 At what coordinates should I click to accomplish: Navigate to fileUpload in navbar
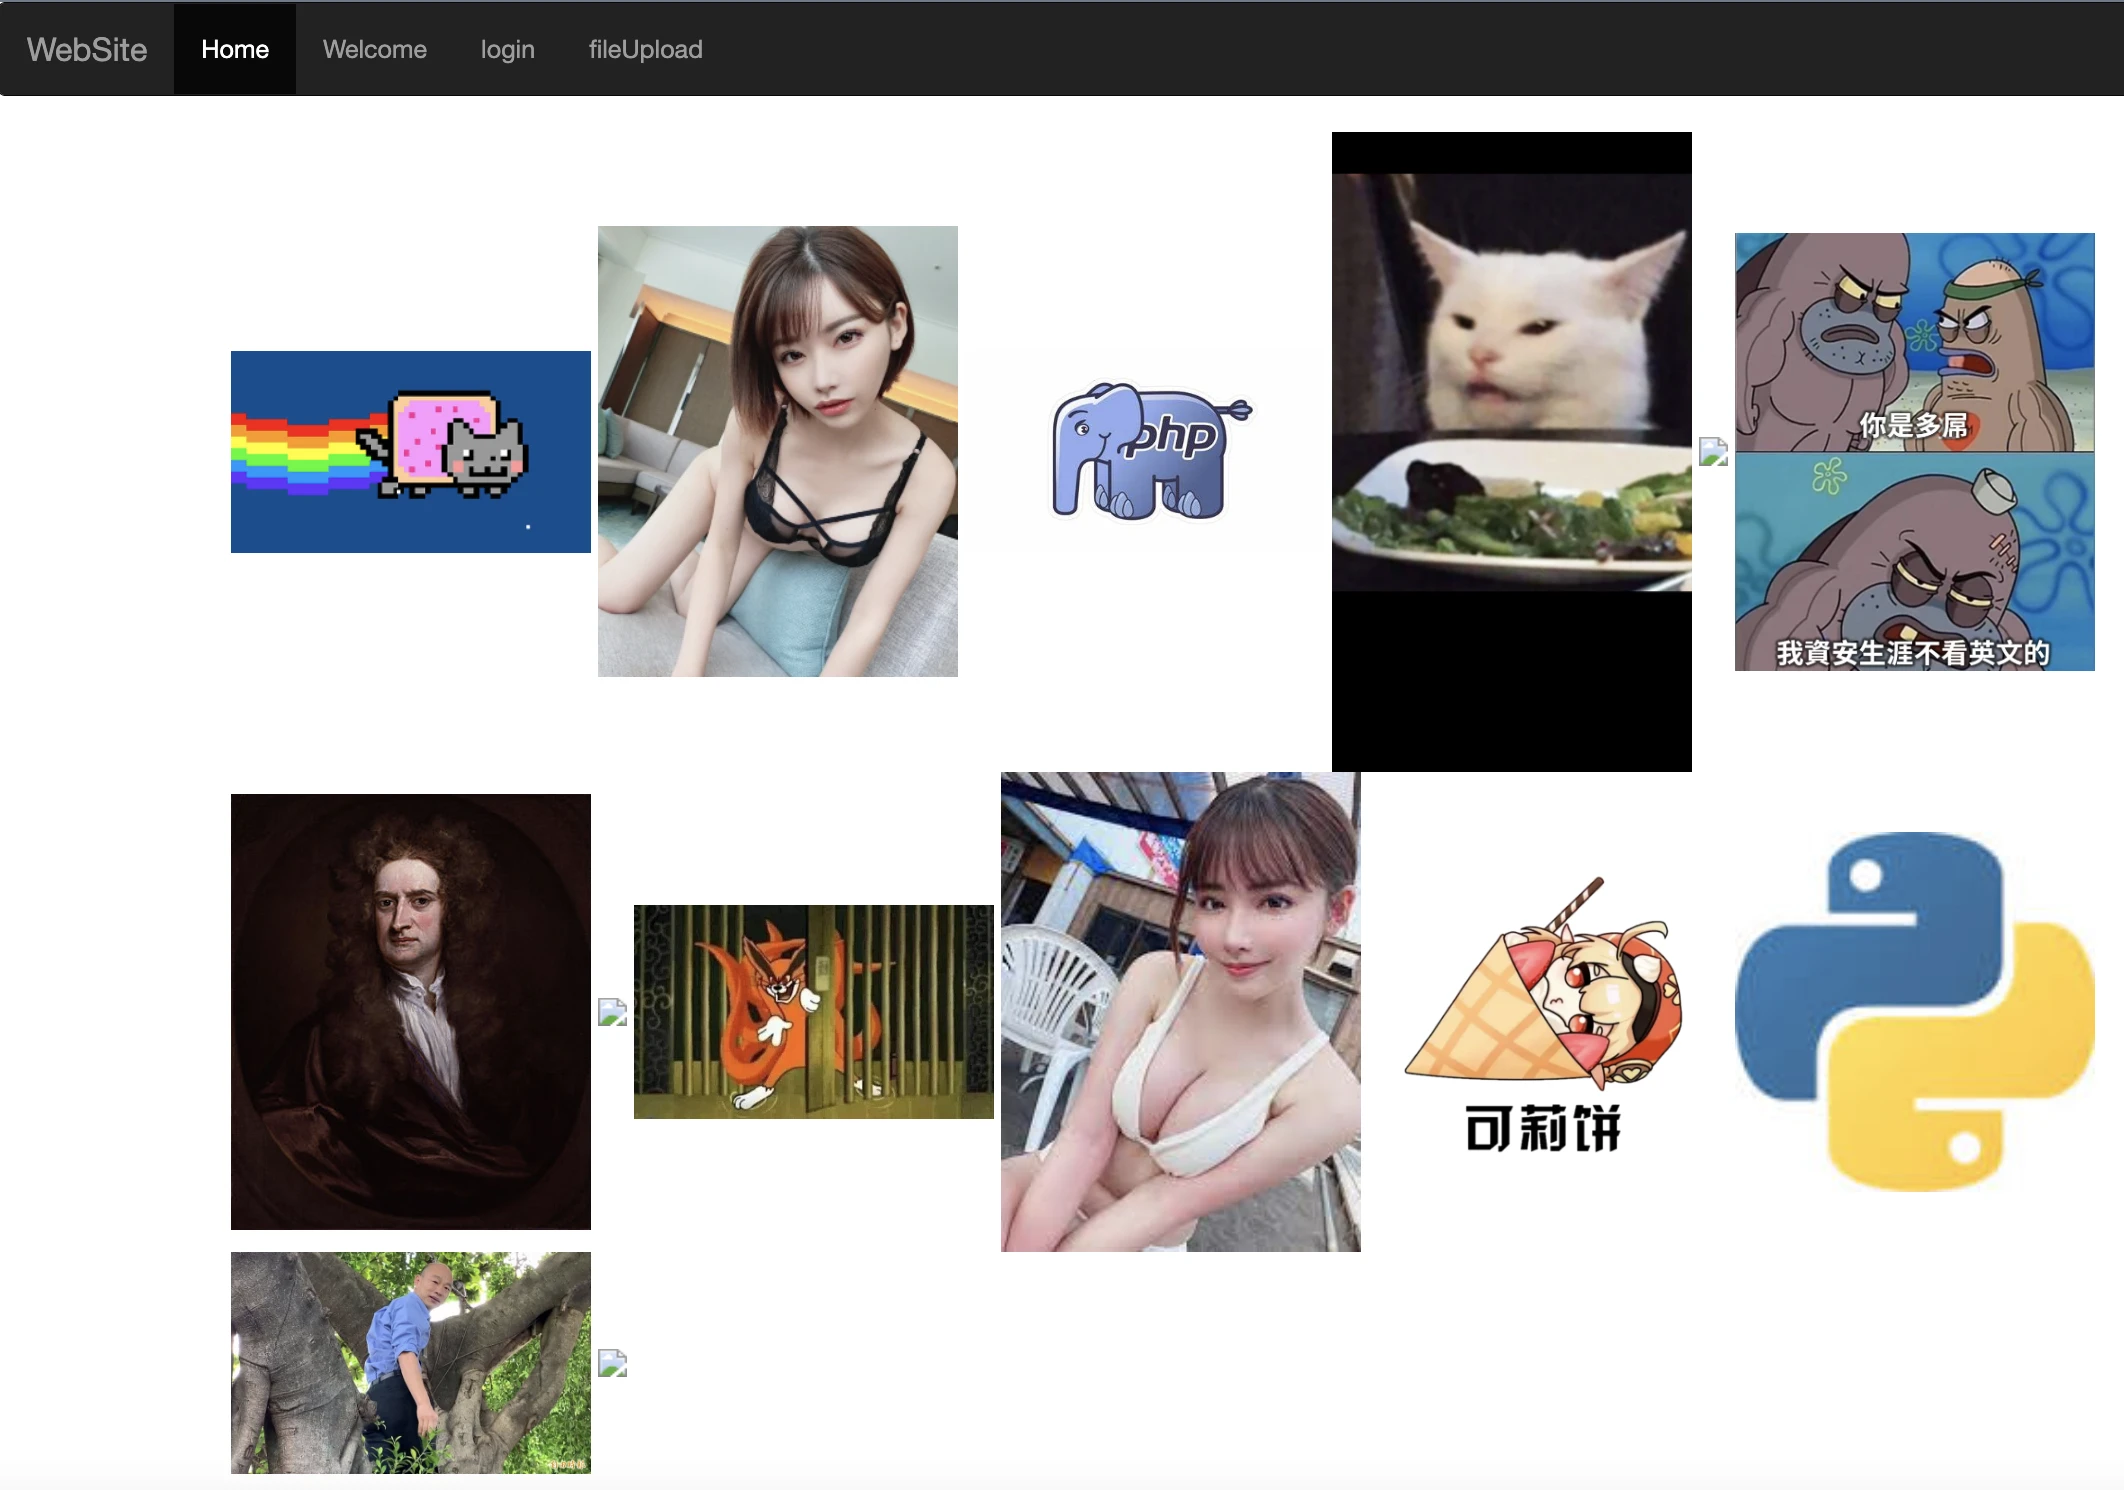pos(645,49)
